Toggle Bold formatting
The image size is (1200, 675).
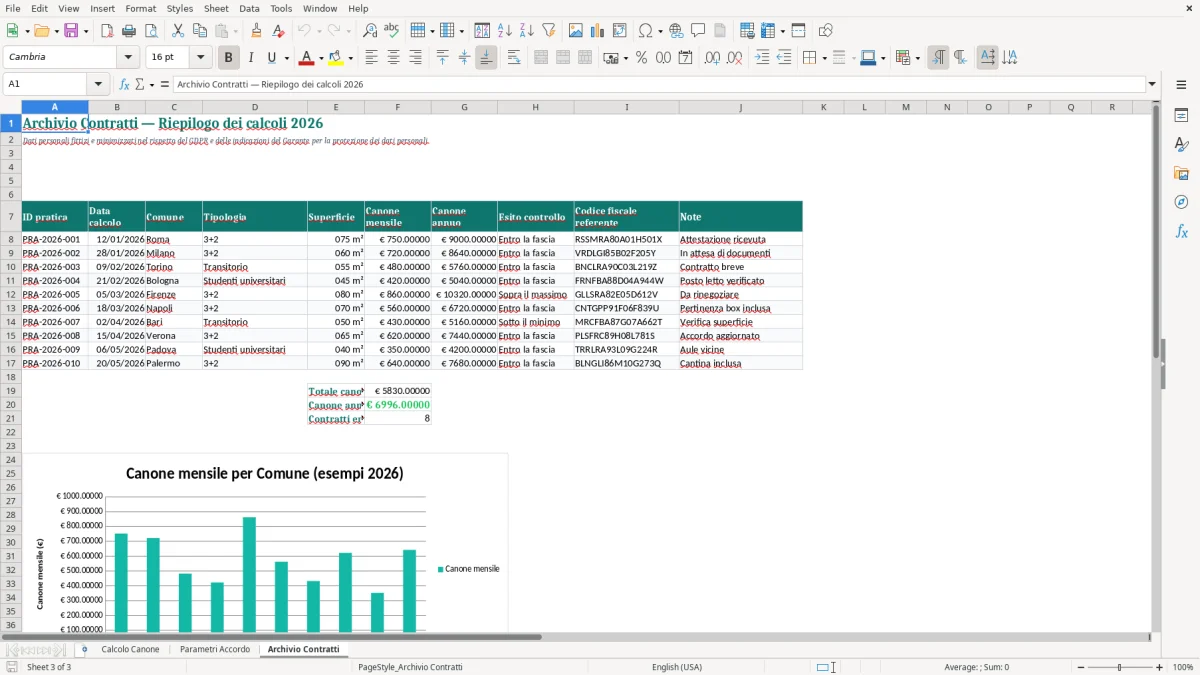point(228,57)
